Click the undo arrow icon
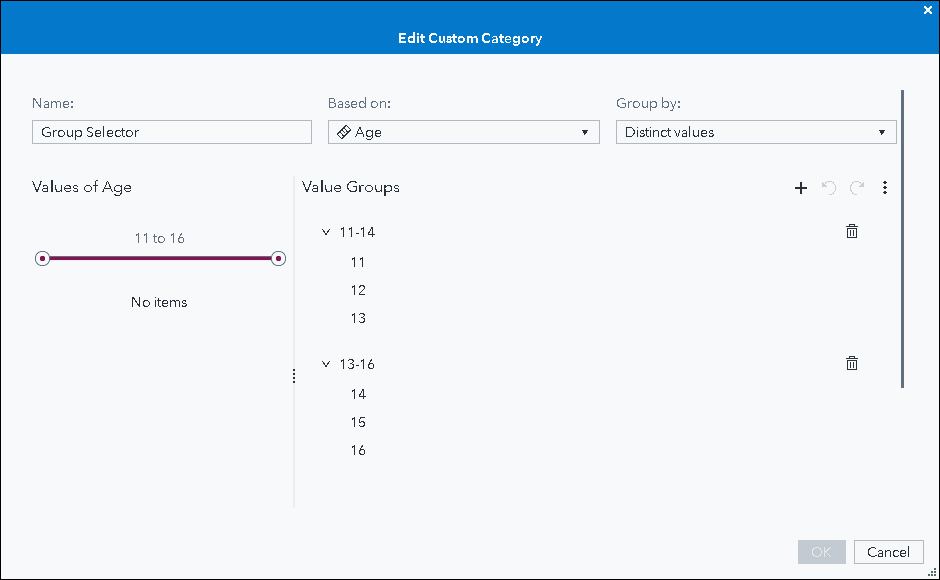Screen dimensions: 940x580 [828, 188]
